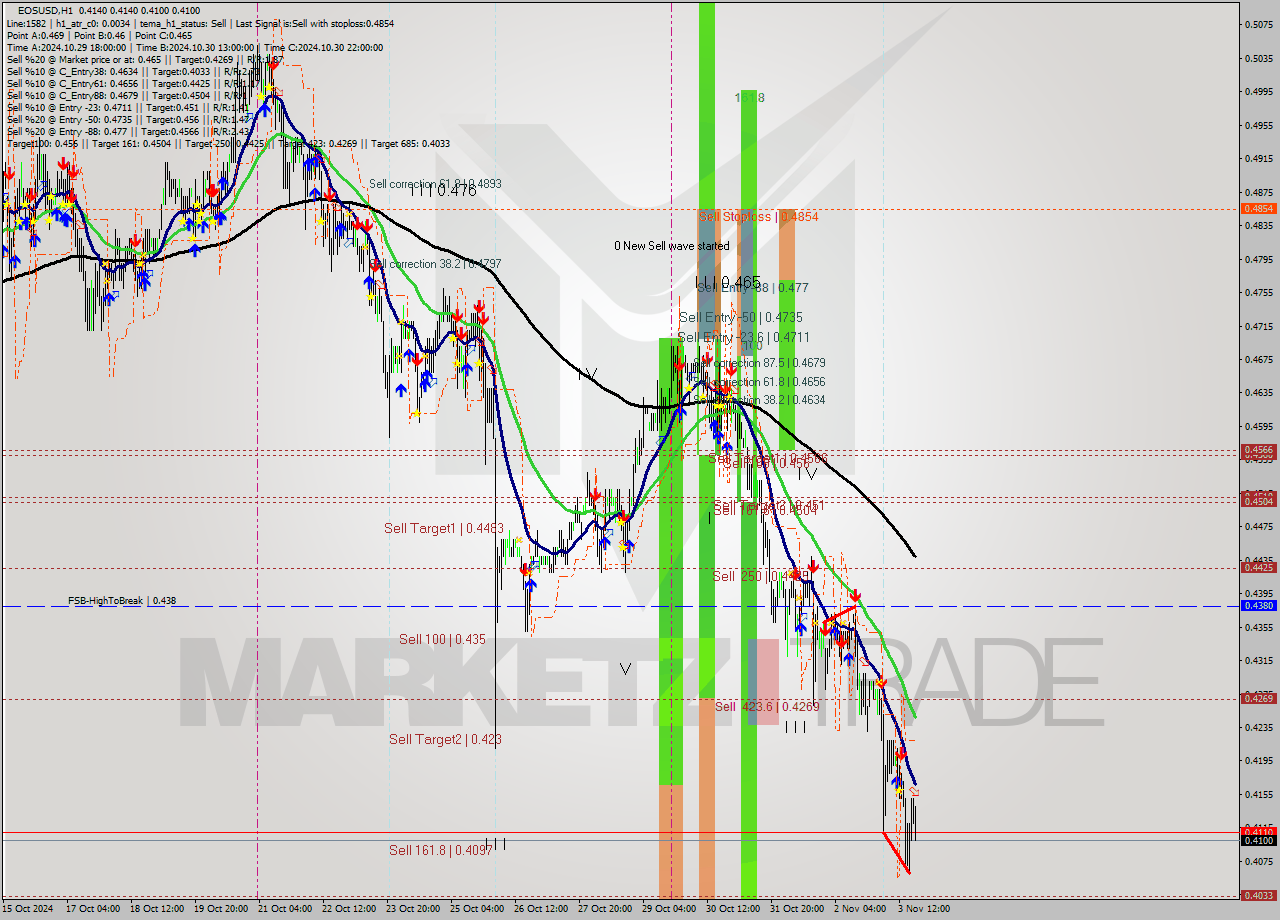Click the 'Sell Entry -50 | 0.4735' label
Screen dimensions: 1280x920
(x=740, y=317)
